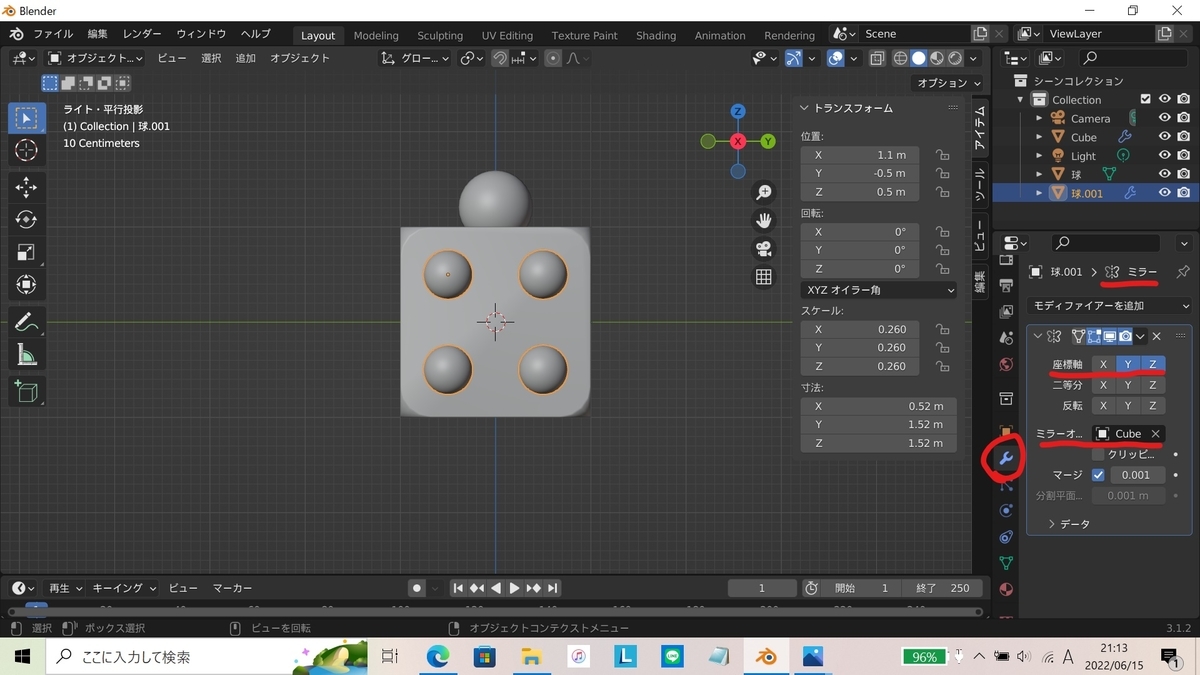This screenshot has height=675, width=1200.
Task: Click blue Z axis on navigation gizmo
Action: [x=738, y=111]
